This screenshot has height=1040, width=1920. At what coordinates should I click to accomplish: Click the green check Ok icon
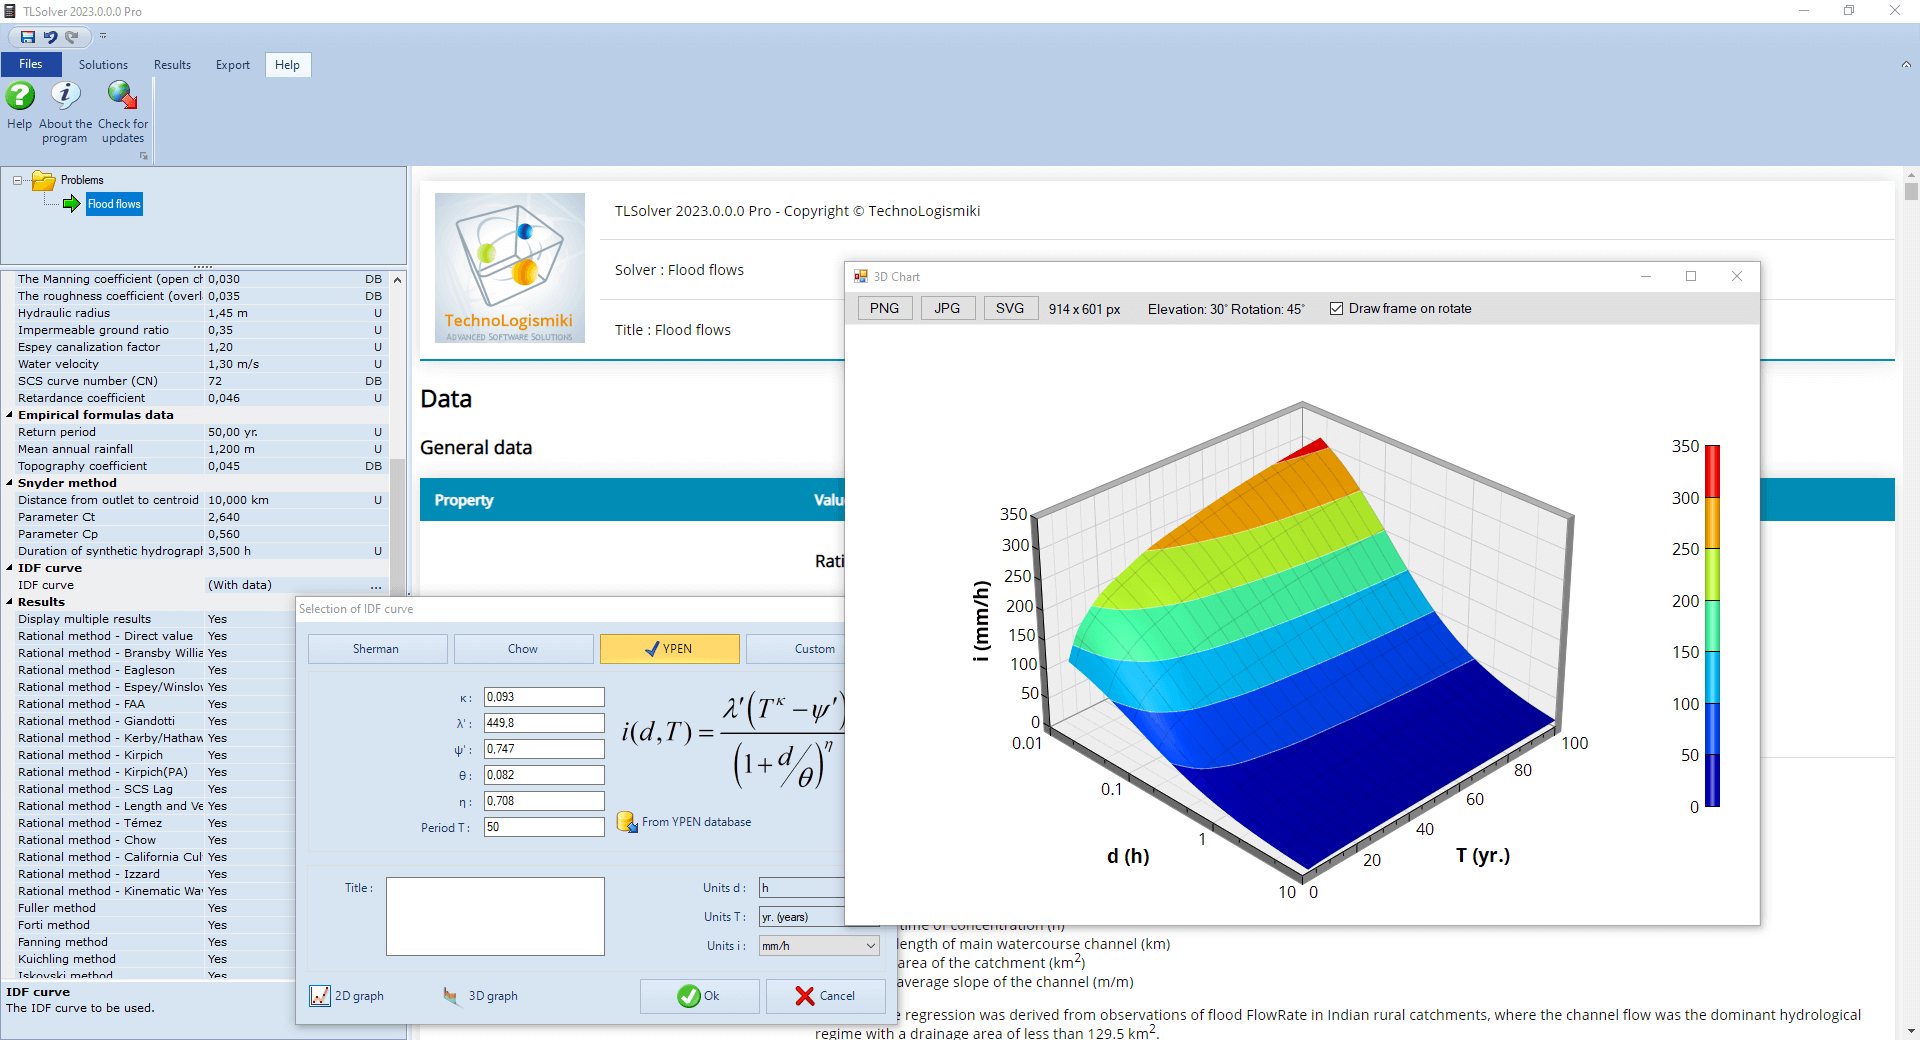tap(689, 996)
